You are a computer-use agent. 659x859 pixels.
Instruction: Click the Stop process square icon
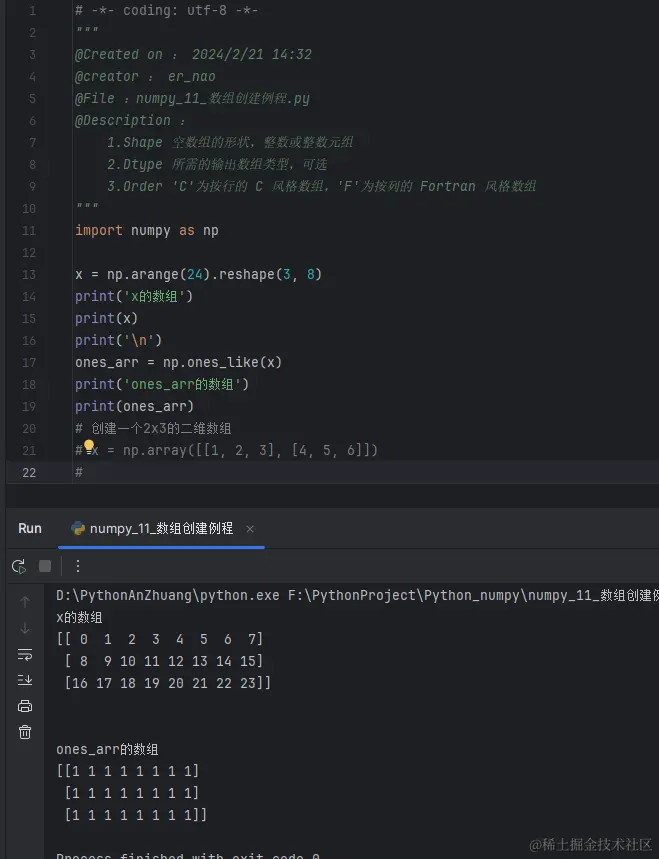[x=45, y=566]
